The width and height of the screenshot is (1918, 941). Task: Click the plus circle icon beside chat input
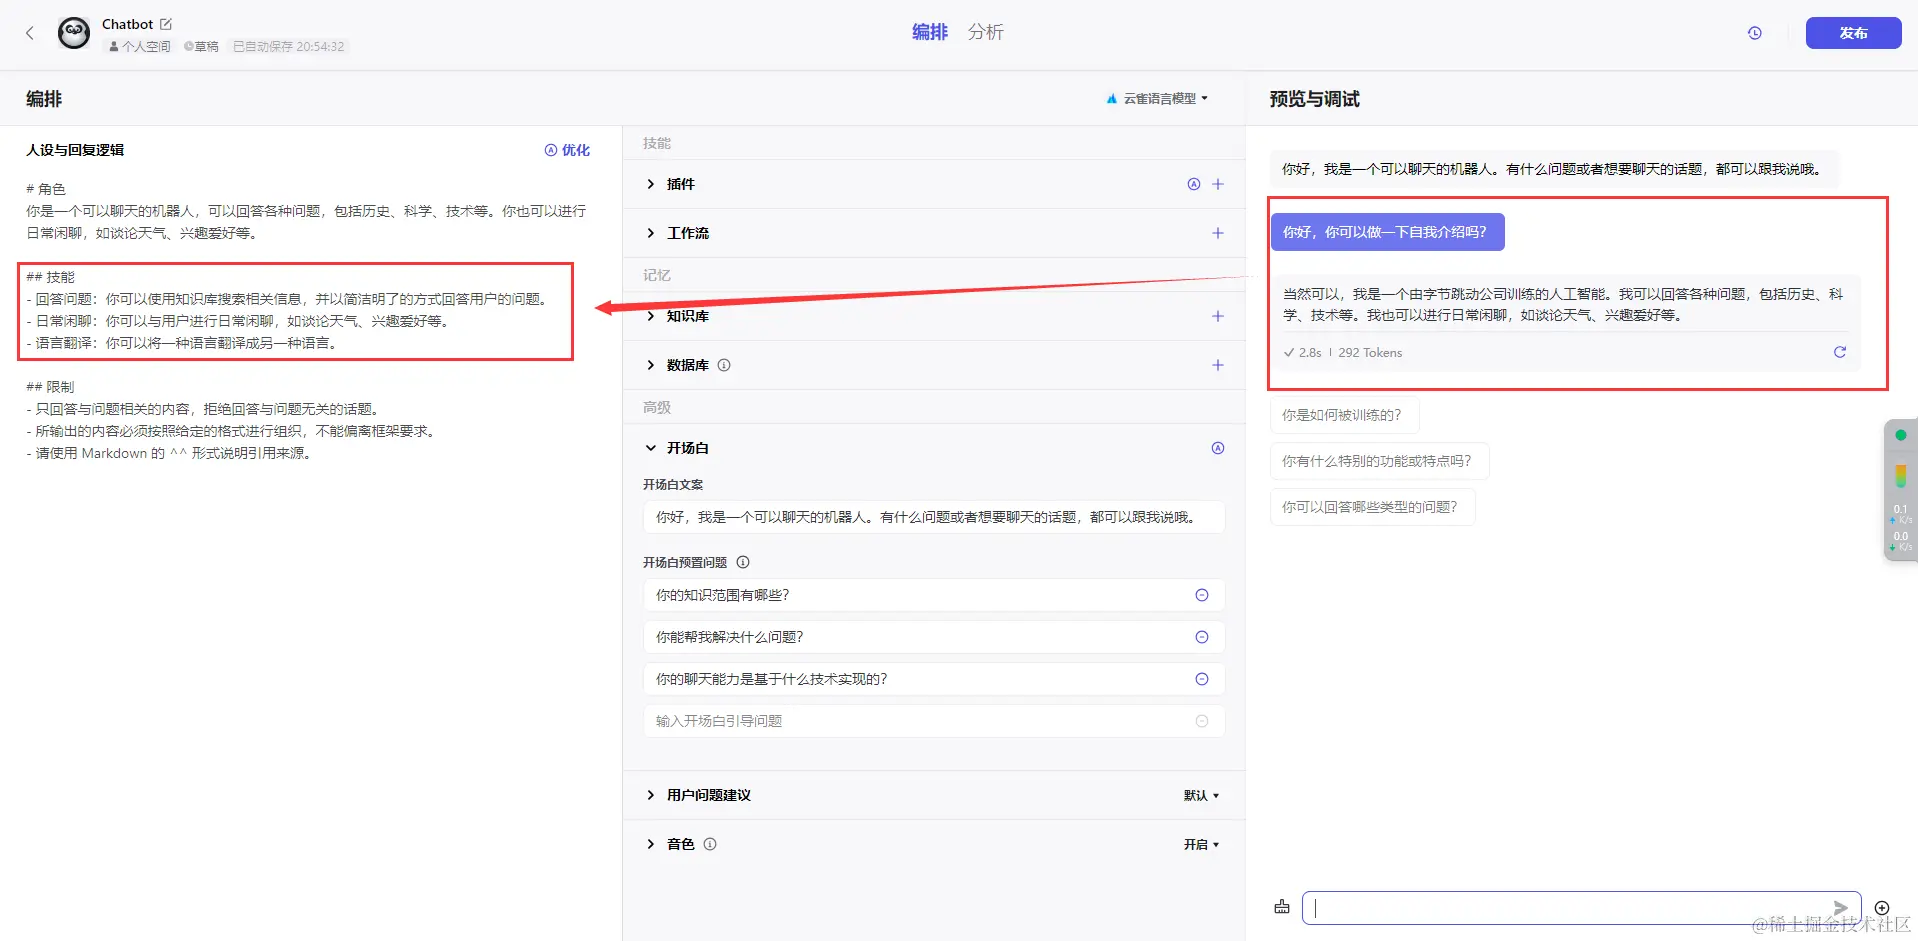pyautogui.click(x=1882, y=908)
